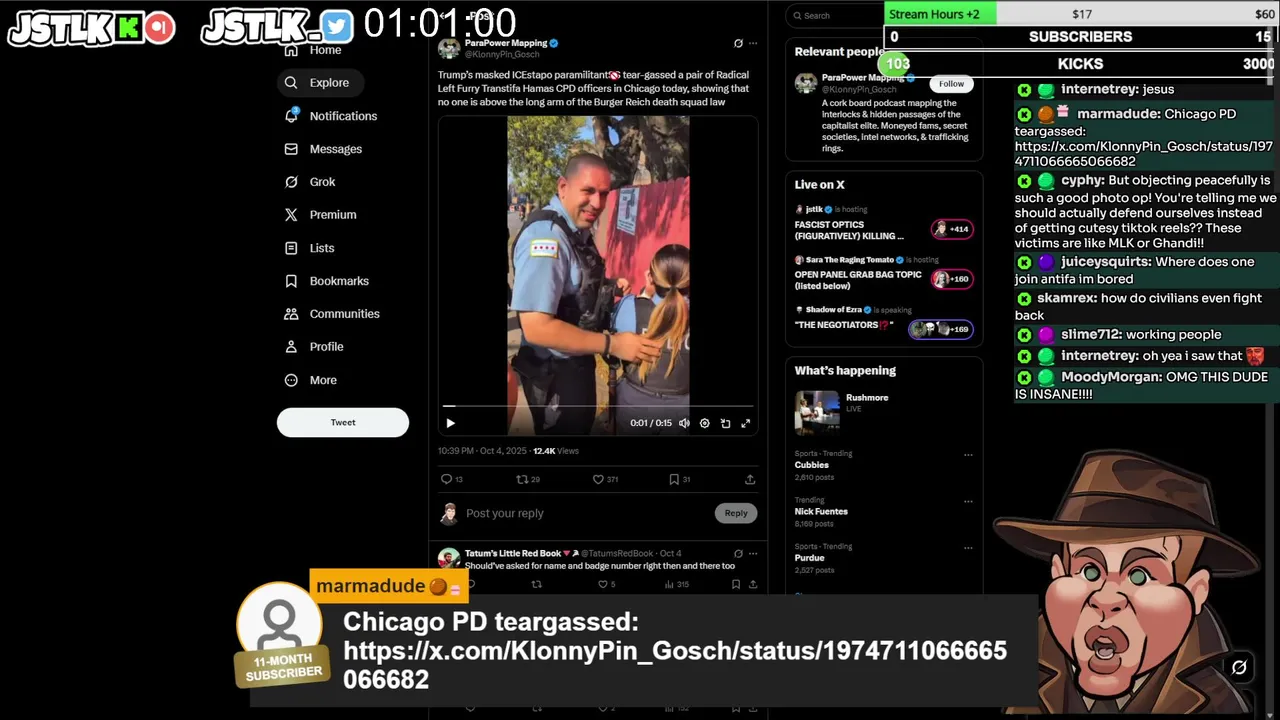Bookmark Tatum's Little Red Book reply
This screenshot has height=720, width=1280.
736,584
